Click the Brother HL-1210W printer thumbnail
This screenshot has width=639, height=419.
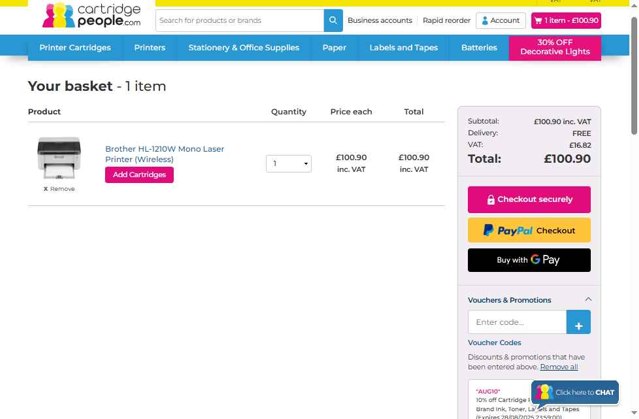pyautogui.click(x=59, y=158)
